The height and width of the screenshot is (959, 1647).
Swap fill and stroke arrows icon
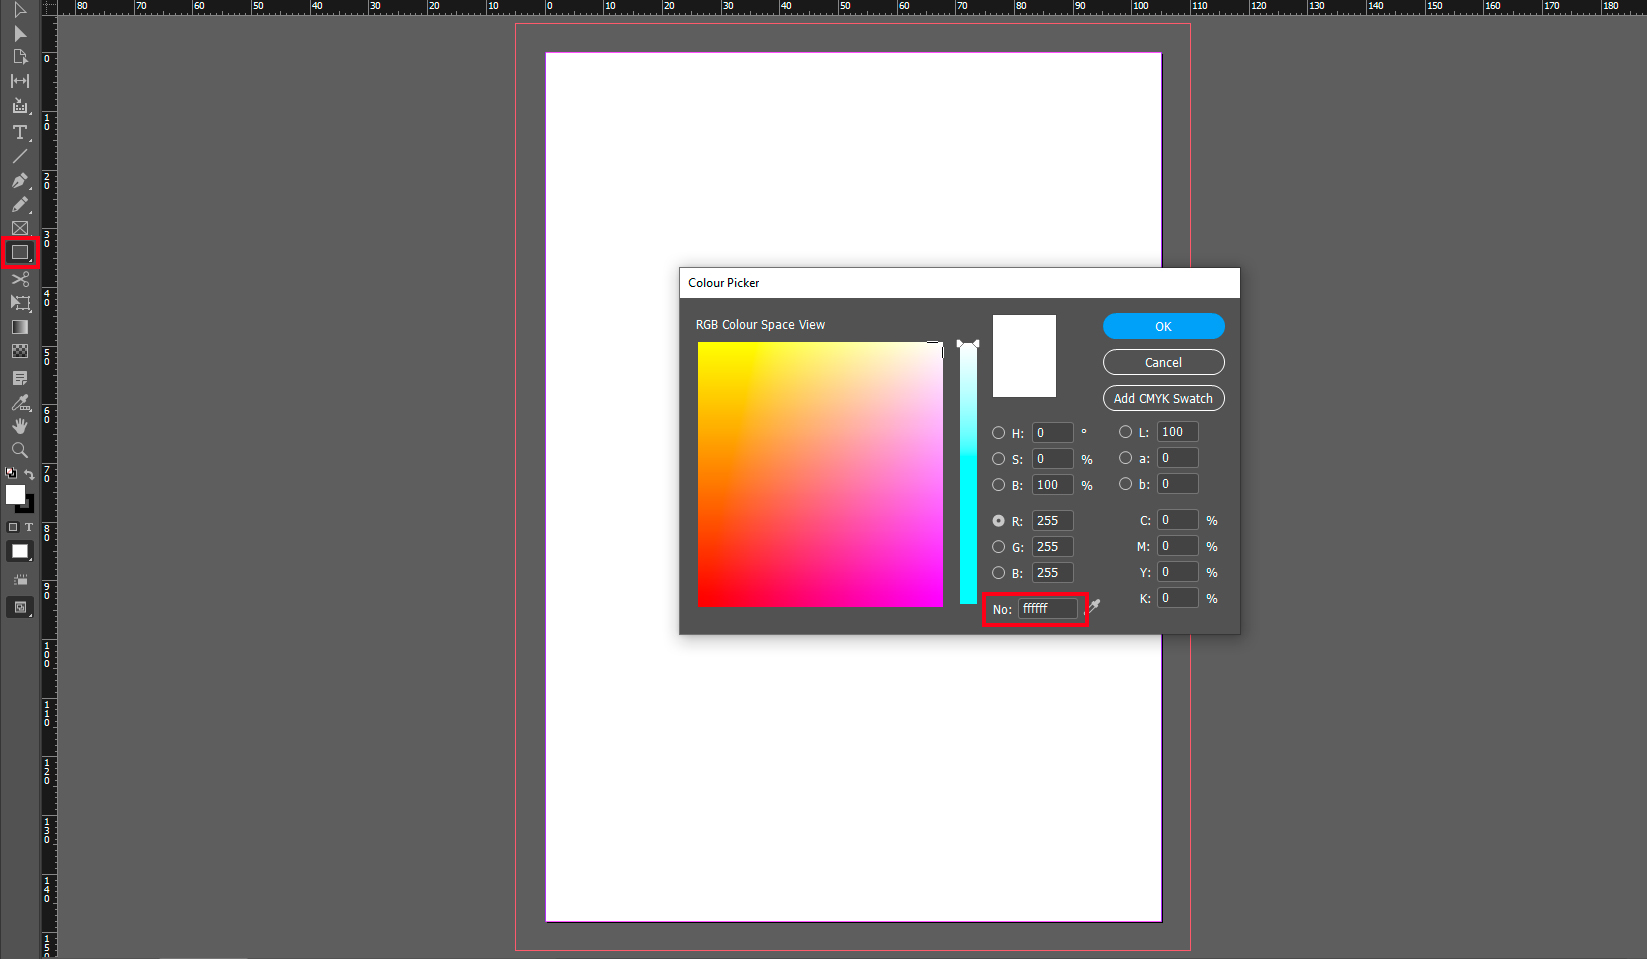point(29,474)
